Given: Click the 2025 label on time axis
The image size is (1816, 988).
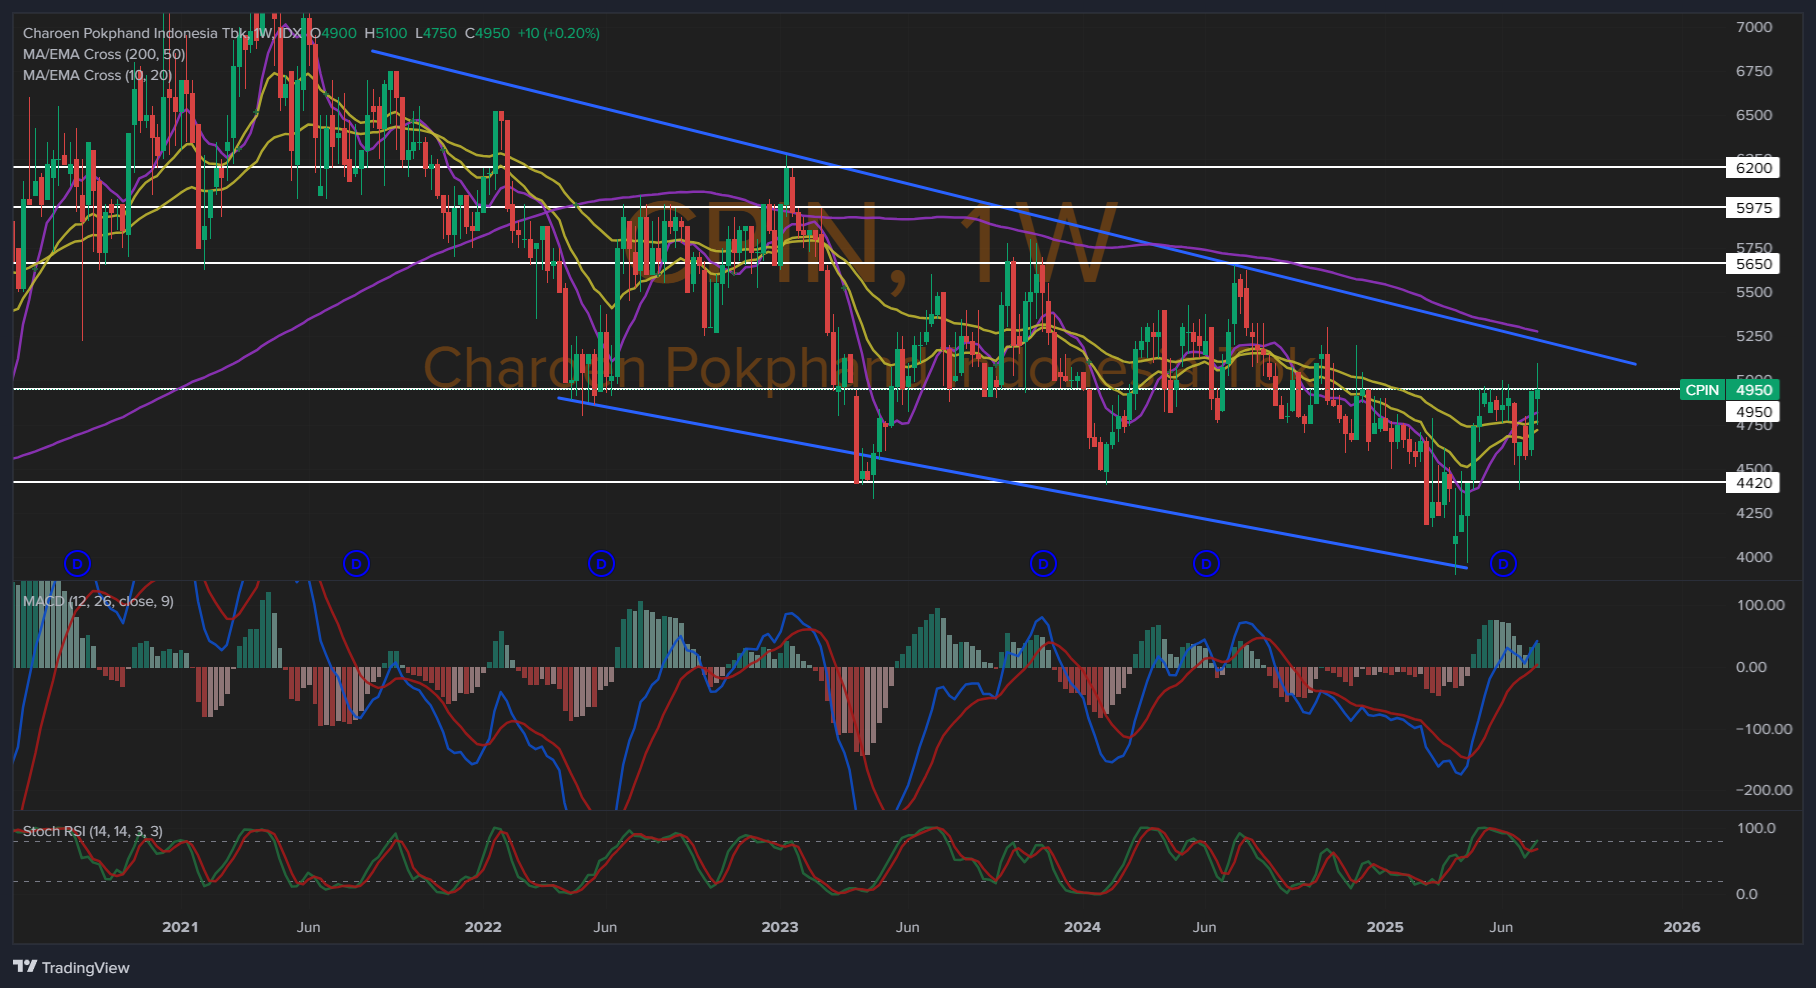Looking at the screenshot, I should 1385,927.
